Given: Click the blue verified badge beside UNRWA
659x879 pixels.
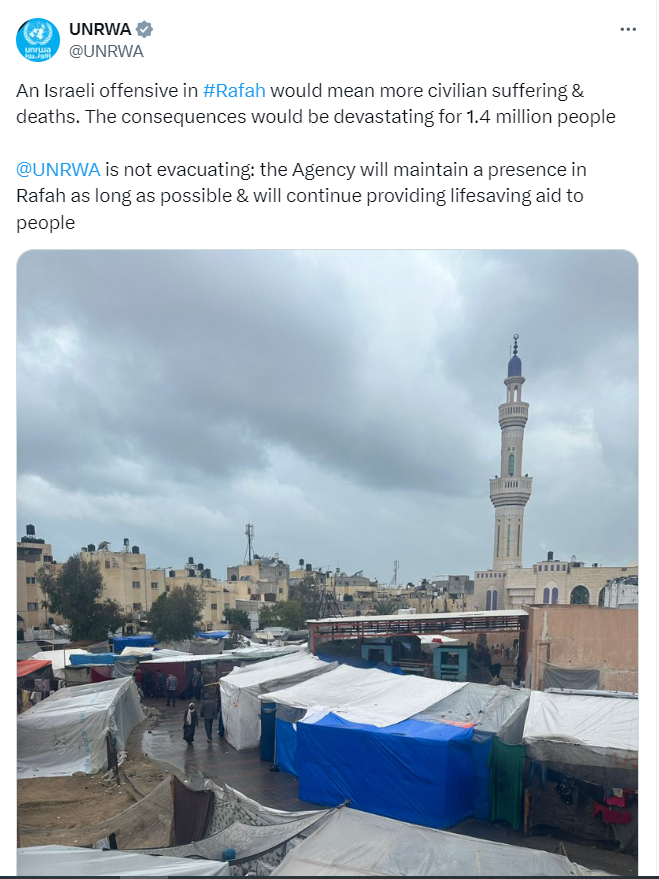Looking at the screenshot, I should pyautogui.click(x=145, y=29).
